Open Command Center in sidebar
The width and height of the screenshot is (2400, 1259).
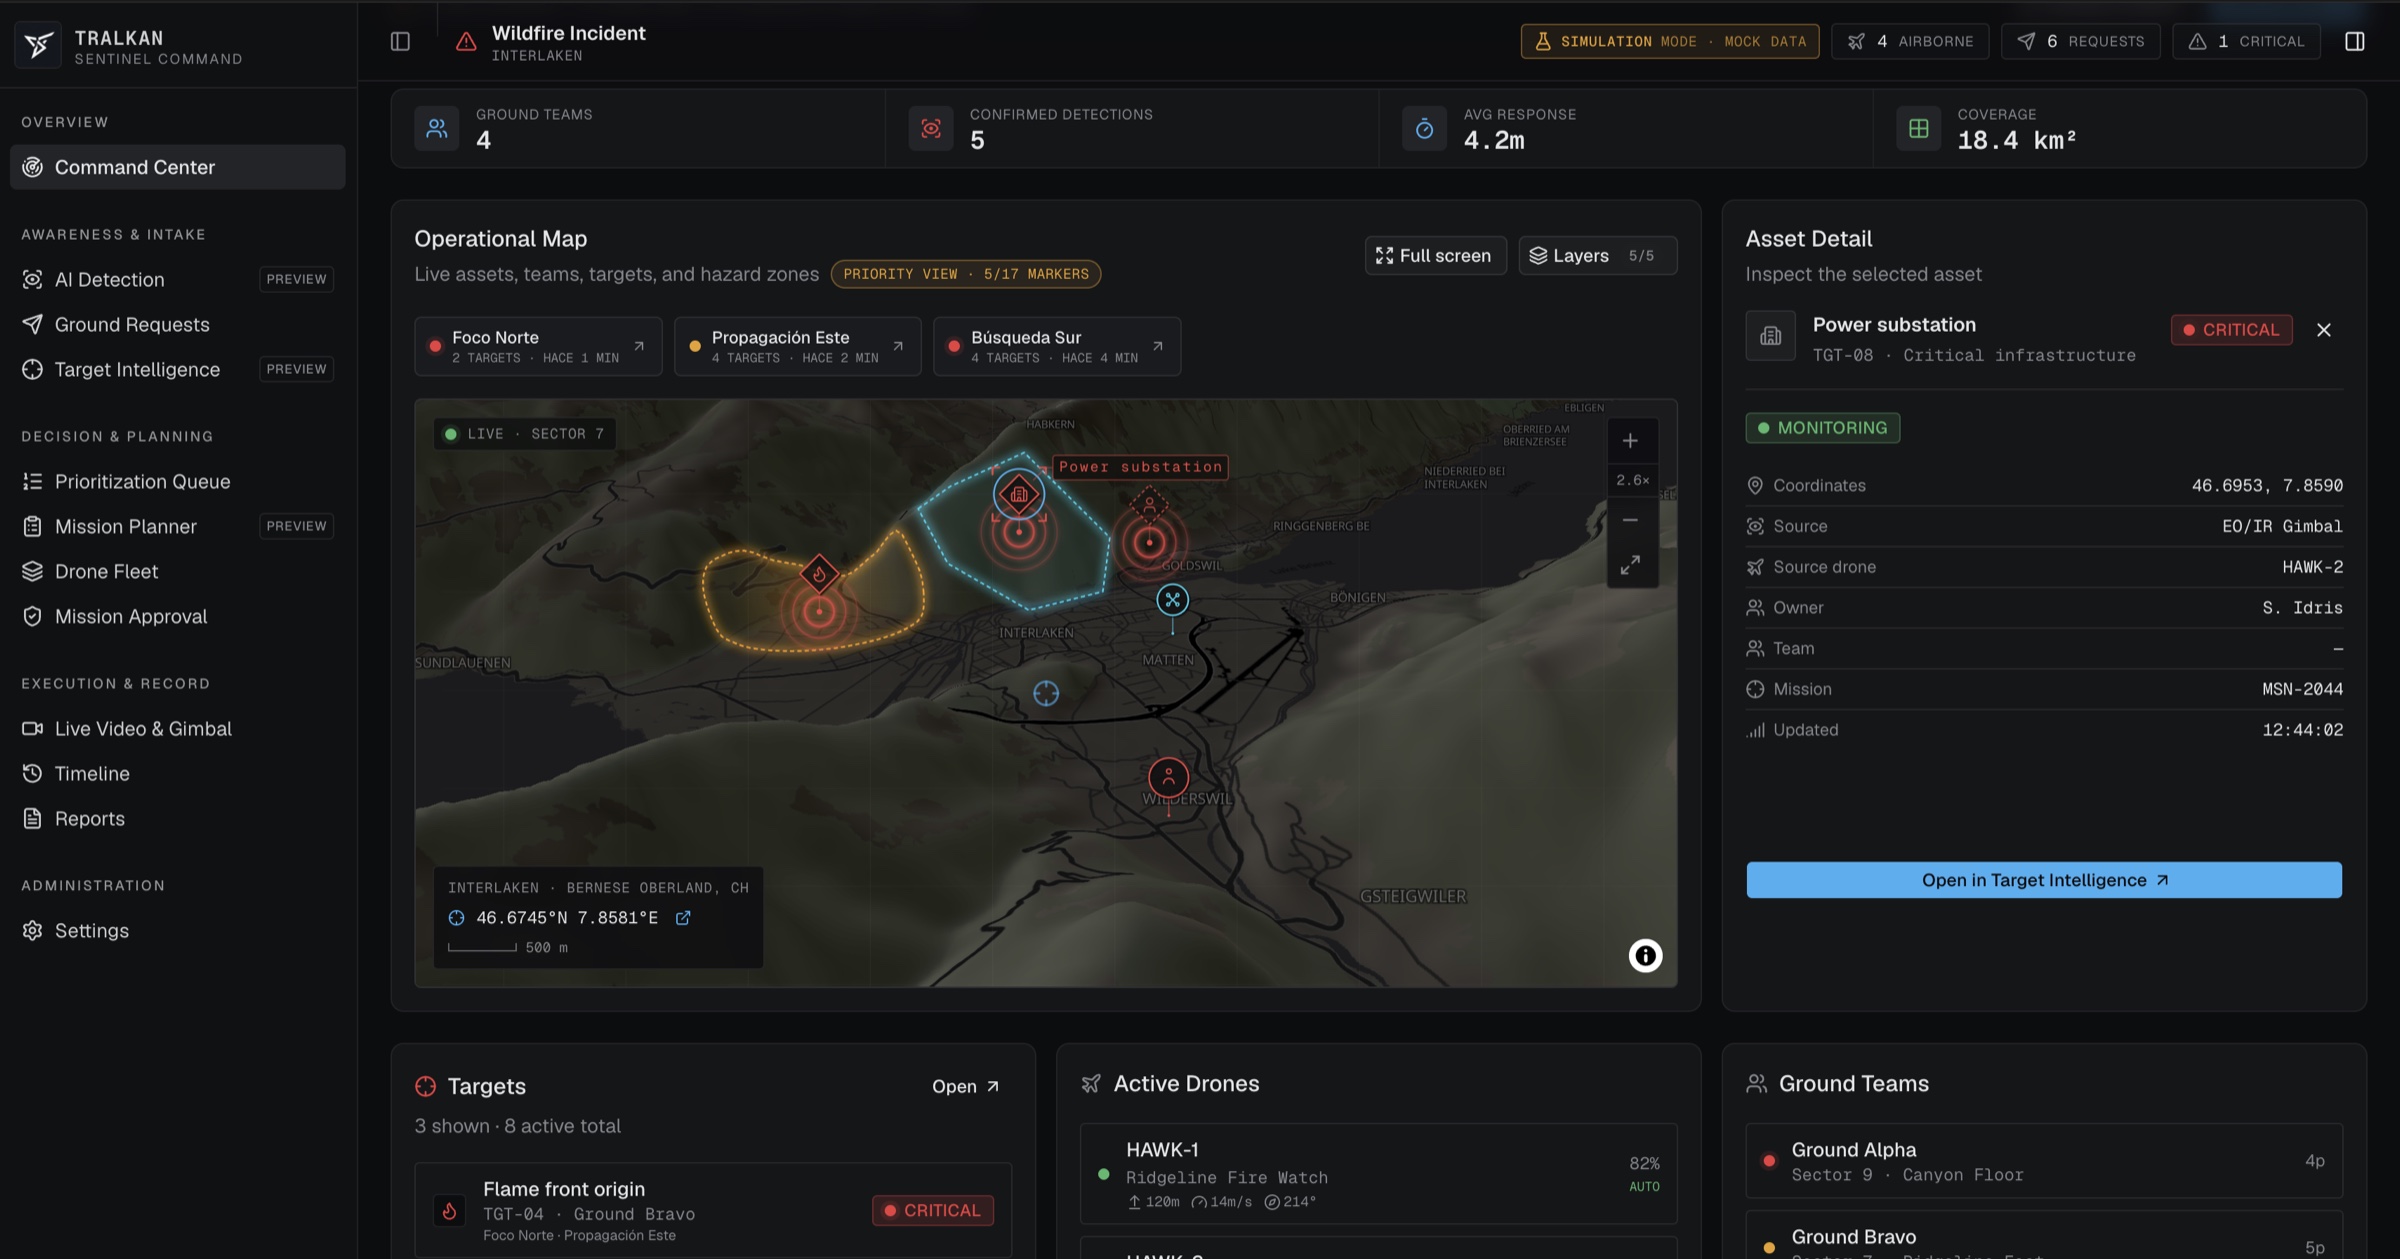(x=178, y=167)
